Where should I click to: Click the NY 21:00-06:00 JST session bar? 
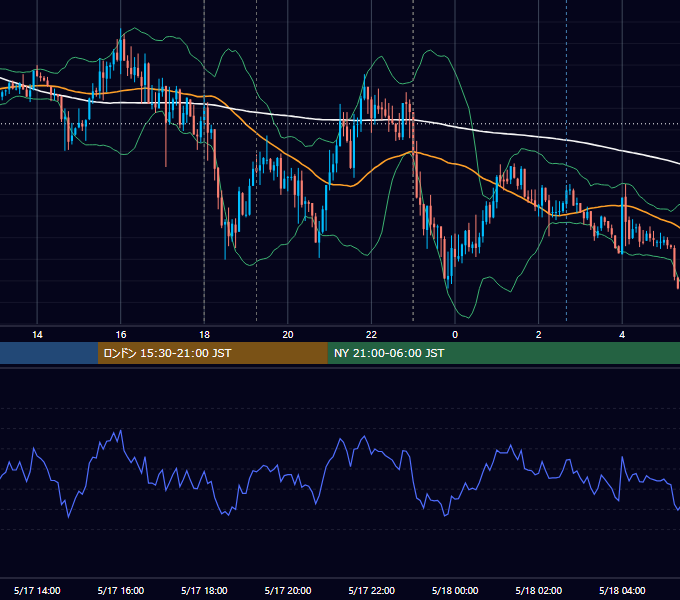pos(503,353)
